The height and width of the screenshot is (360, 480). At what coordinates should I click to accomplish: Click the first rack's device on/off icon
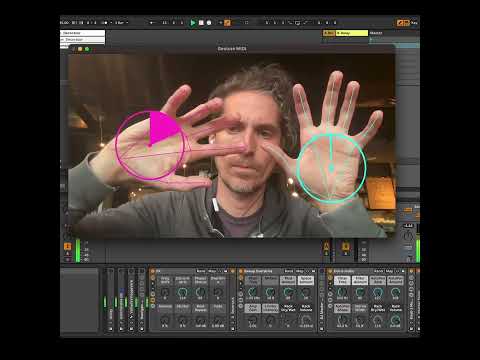[x=153, y=271]
